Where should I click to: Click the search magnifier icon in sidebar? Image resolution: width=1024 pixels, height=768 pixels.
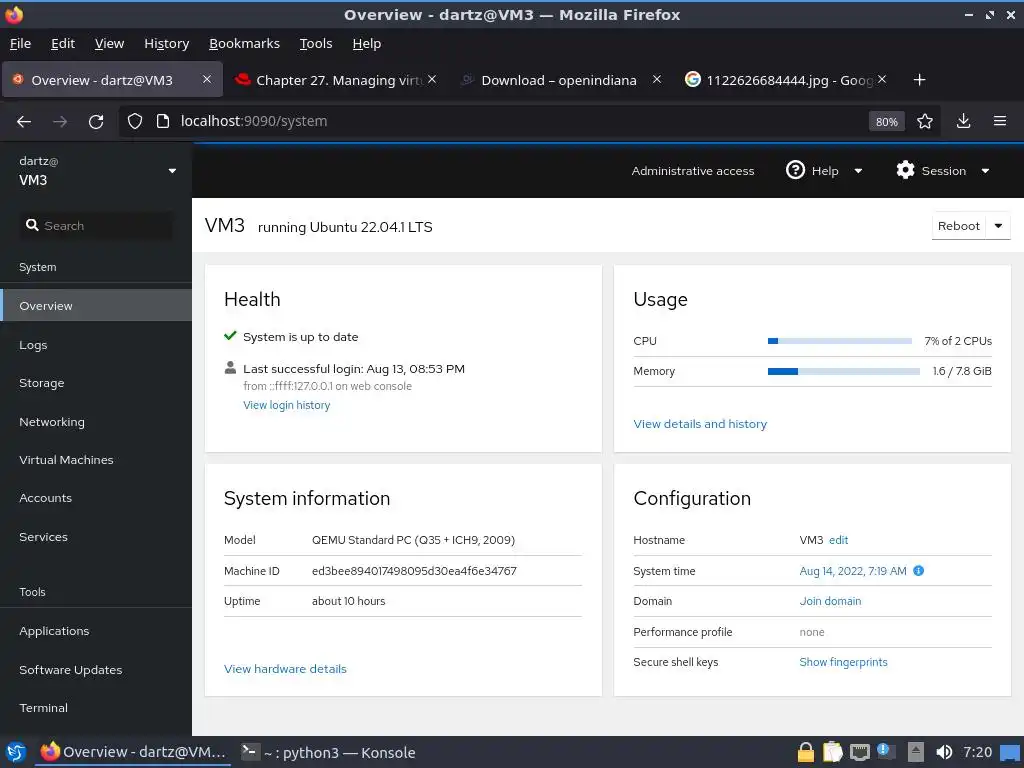click(x=32, y=225)
